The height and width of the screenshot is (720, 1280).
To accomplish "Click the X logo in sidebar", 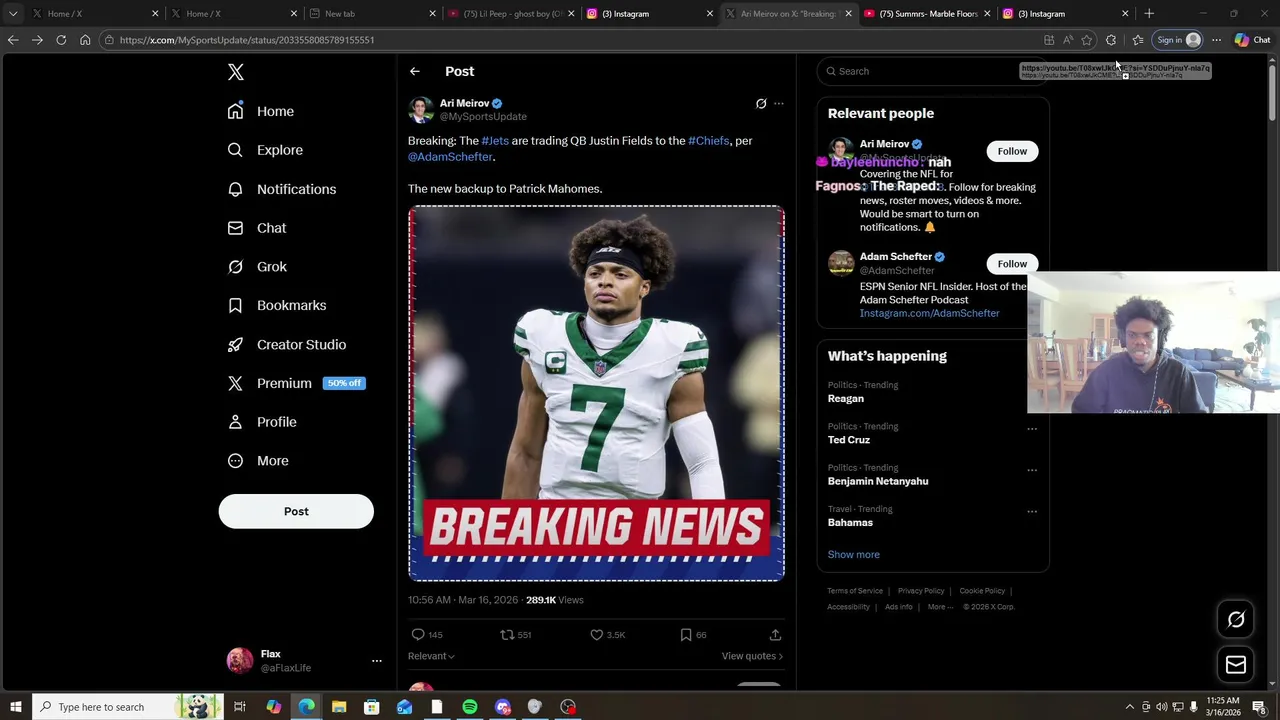I will (x=236, y=72).
